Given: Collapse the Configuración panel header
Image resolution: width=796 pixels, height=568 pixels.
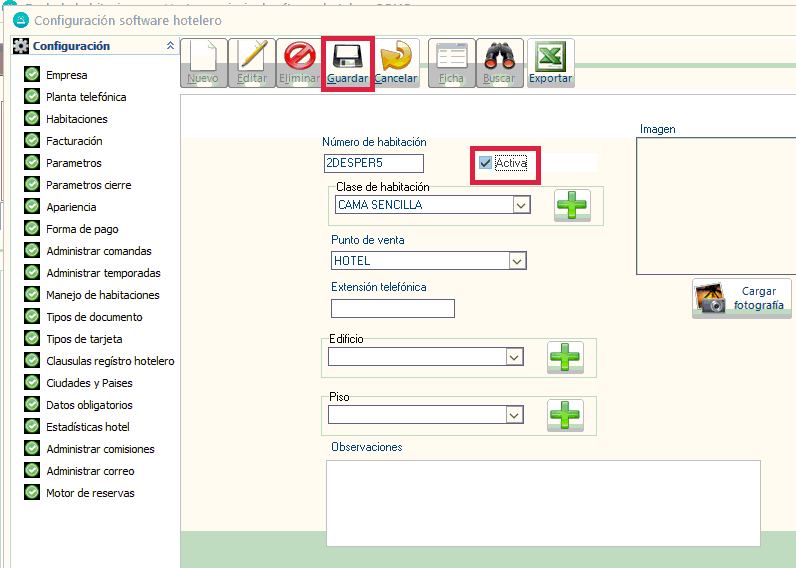Looking at the screenshot, I should point(170,46).
